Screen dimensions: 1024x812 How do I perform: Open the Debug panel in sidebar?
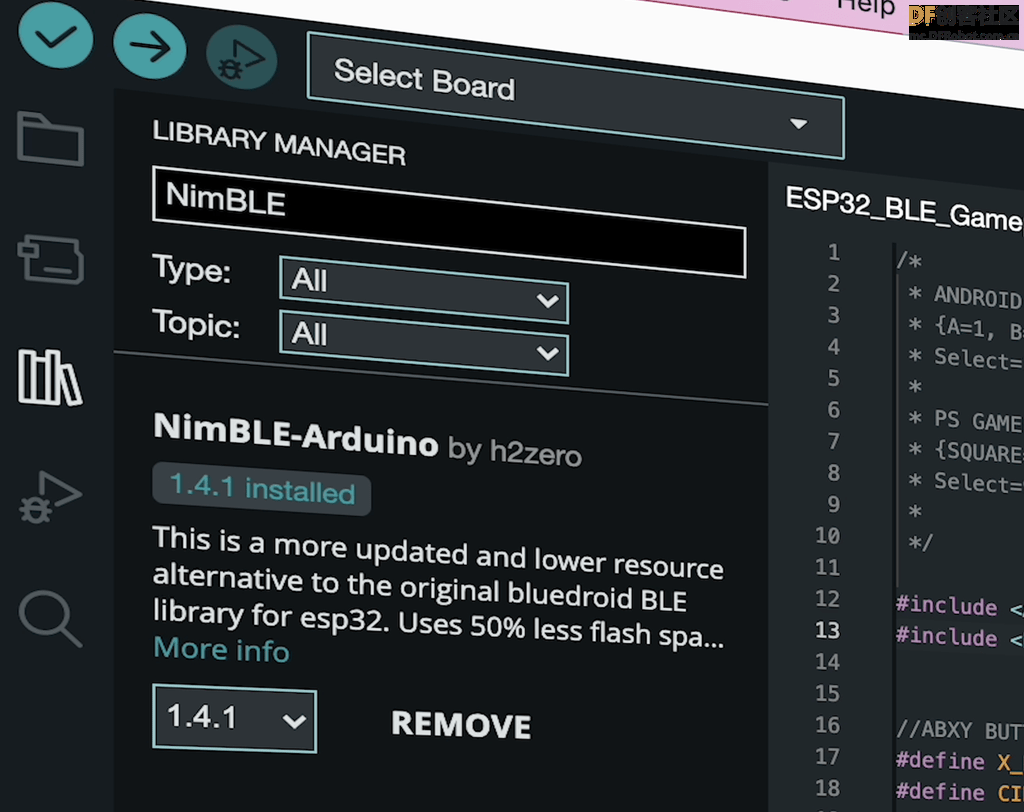[50, 498]
